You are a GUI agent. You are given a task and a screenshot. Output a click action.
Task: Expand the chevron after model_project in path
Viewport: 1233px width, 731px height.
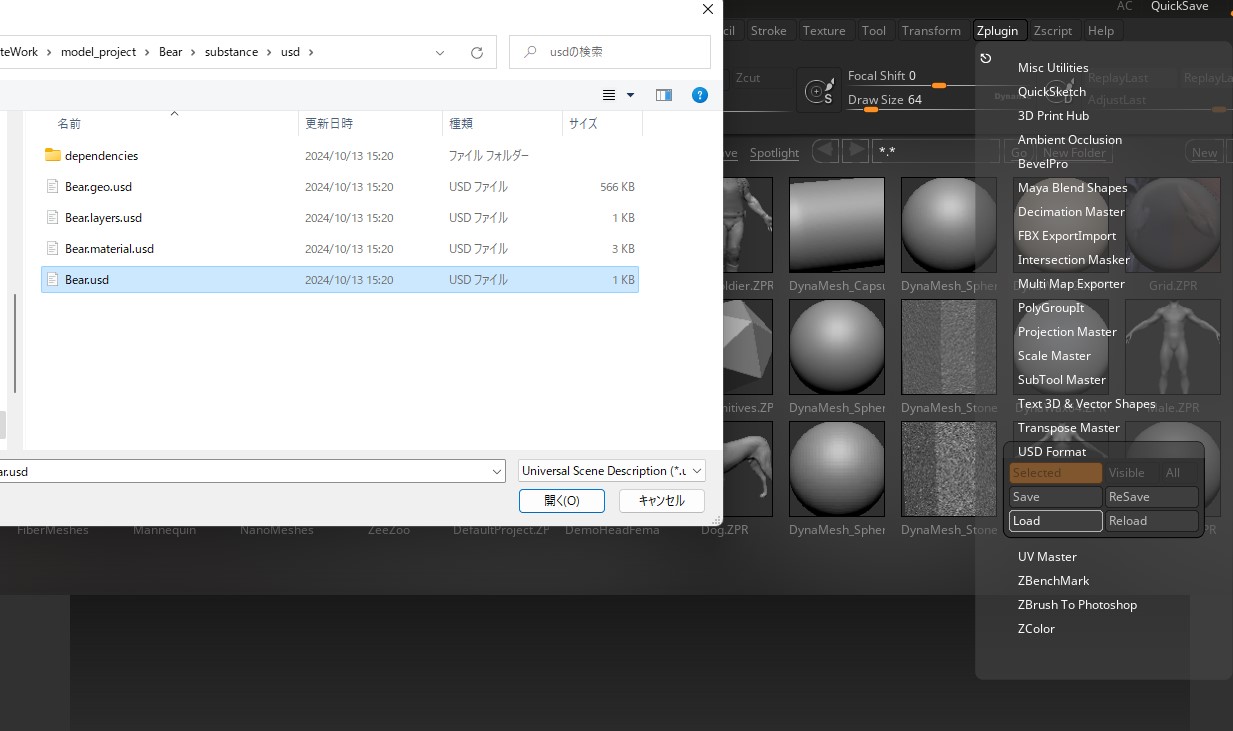147,52
